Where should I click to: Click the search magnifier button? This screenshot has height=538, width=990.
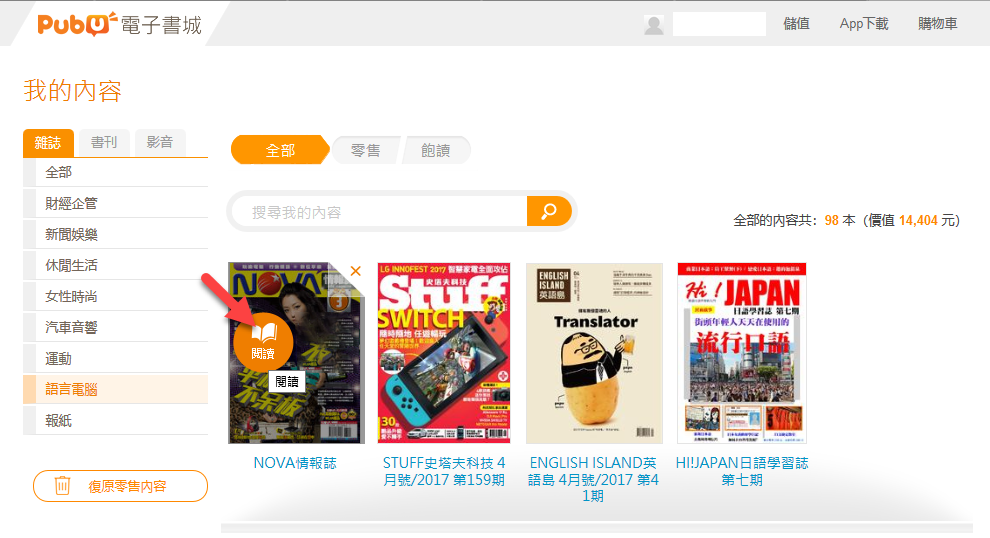[549, 211]
